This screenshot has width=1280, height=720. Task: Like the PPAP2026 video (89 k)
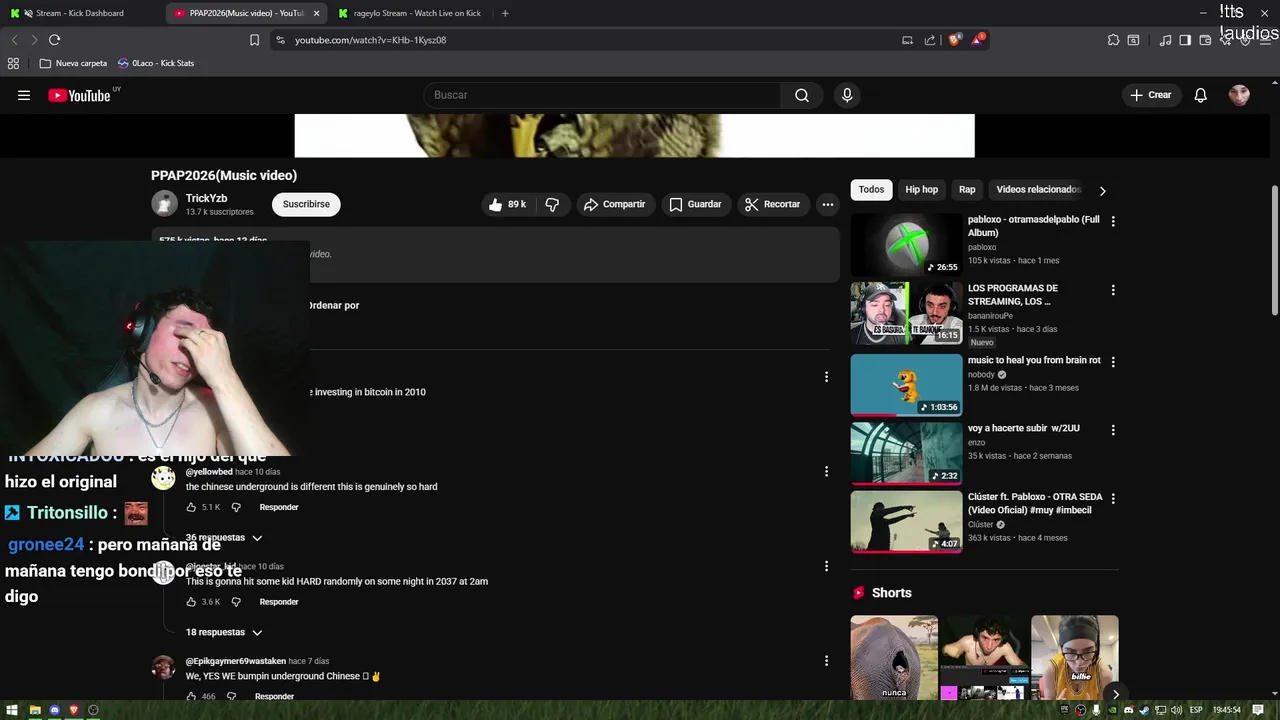pyautogui.click(x=508, y=204)
